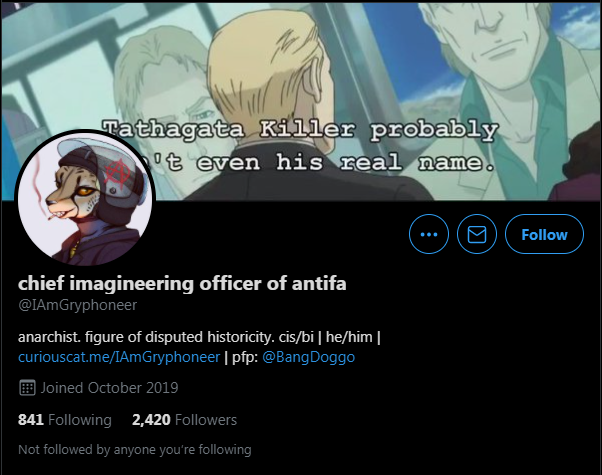Click the display name 'chief imagineering officer of antifa'
The width and height of the screenshot is (602, 475).
click(x=182, y=284)
